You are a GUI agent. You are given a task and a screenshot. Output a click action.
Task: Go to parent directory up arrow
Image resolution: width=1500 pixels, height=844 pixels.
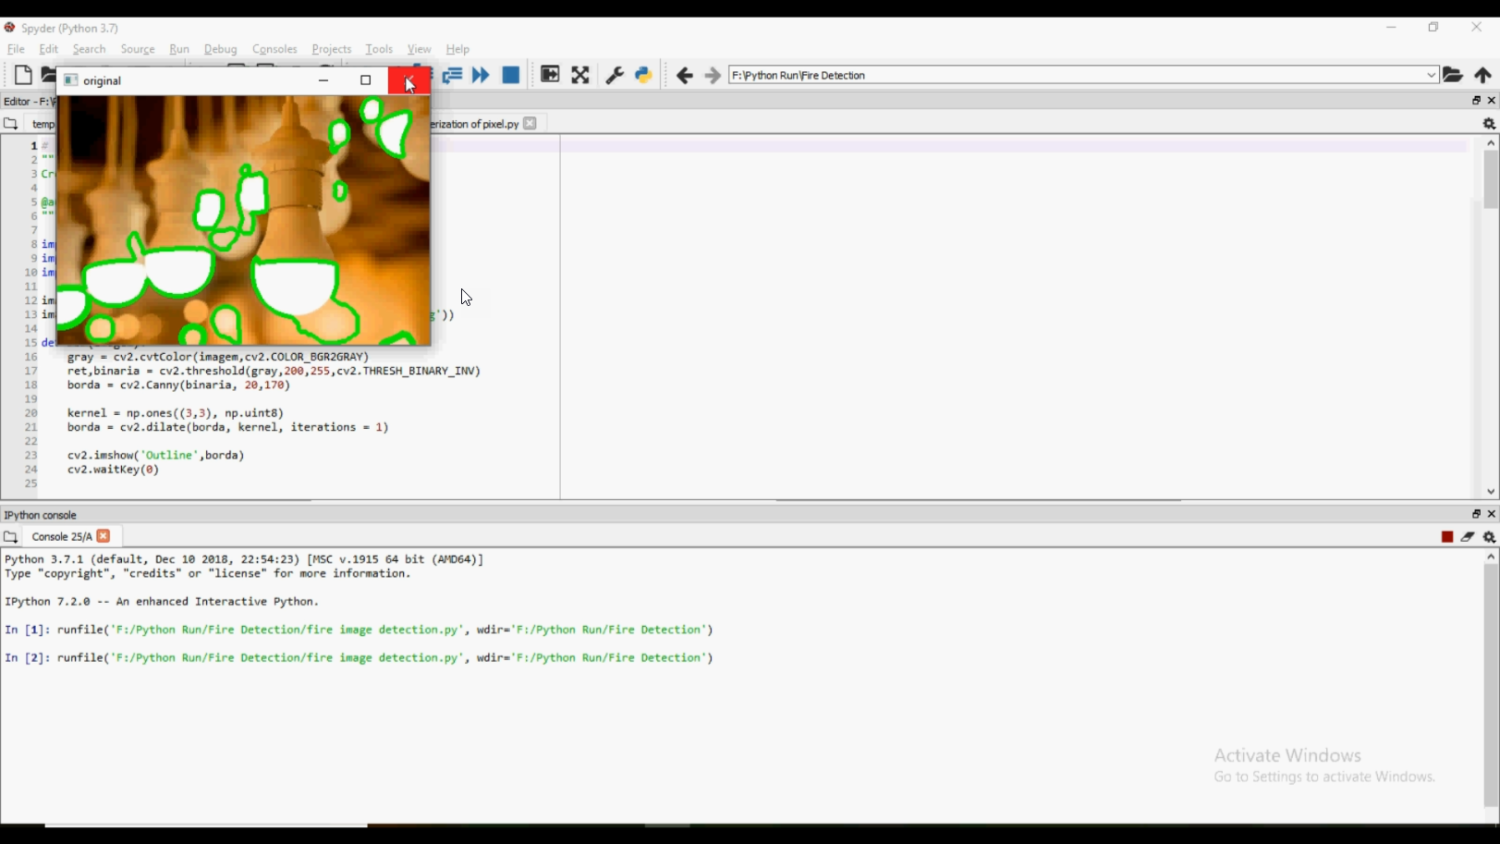point(1483,75)
